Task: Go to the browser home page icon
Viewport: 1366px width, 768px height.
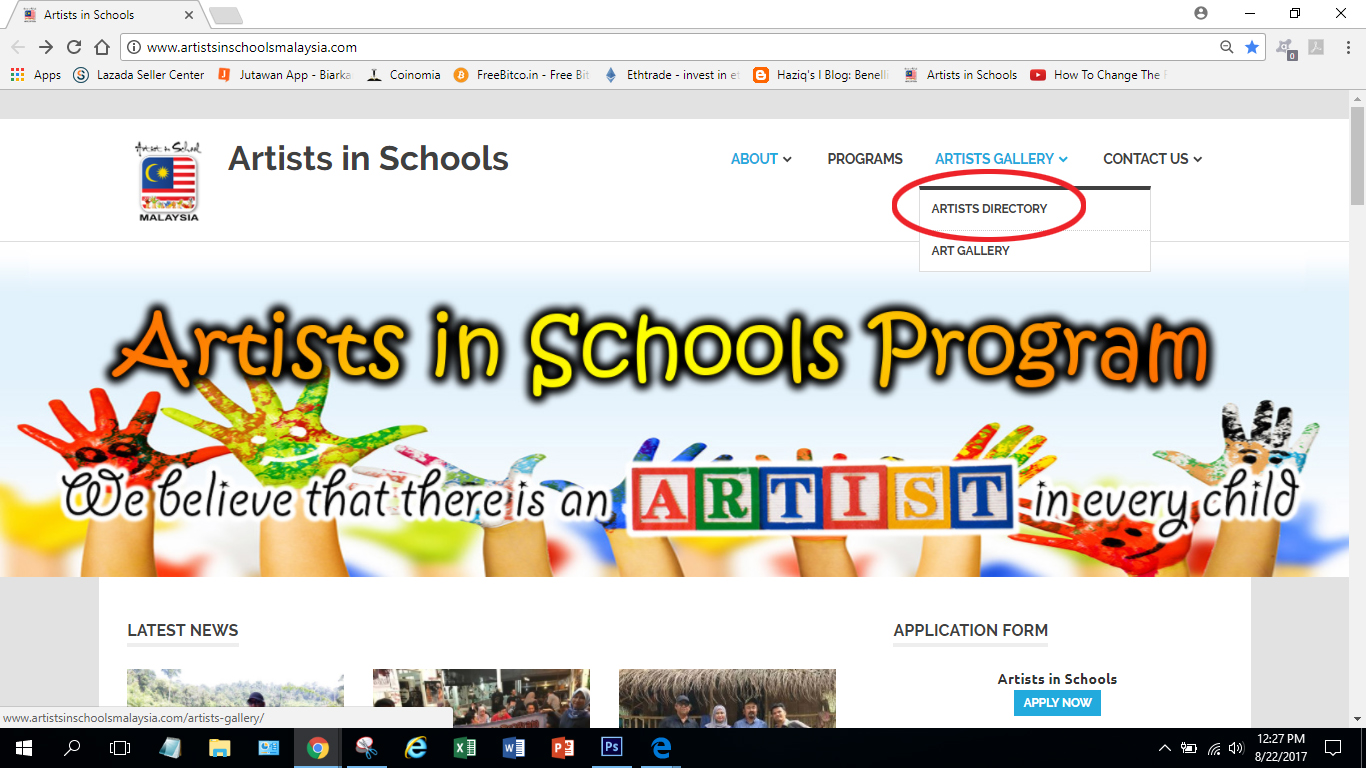Action: click(102, 47)
